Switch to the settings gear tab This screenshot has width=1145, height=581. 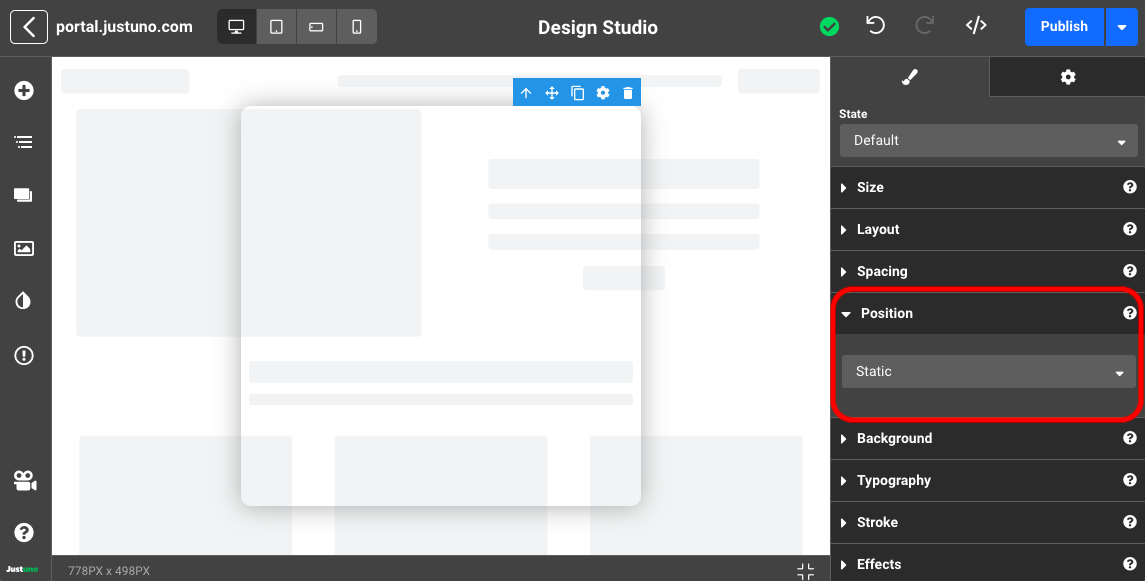[x=1067, y=77]
